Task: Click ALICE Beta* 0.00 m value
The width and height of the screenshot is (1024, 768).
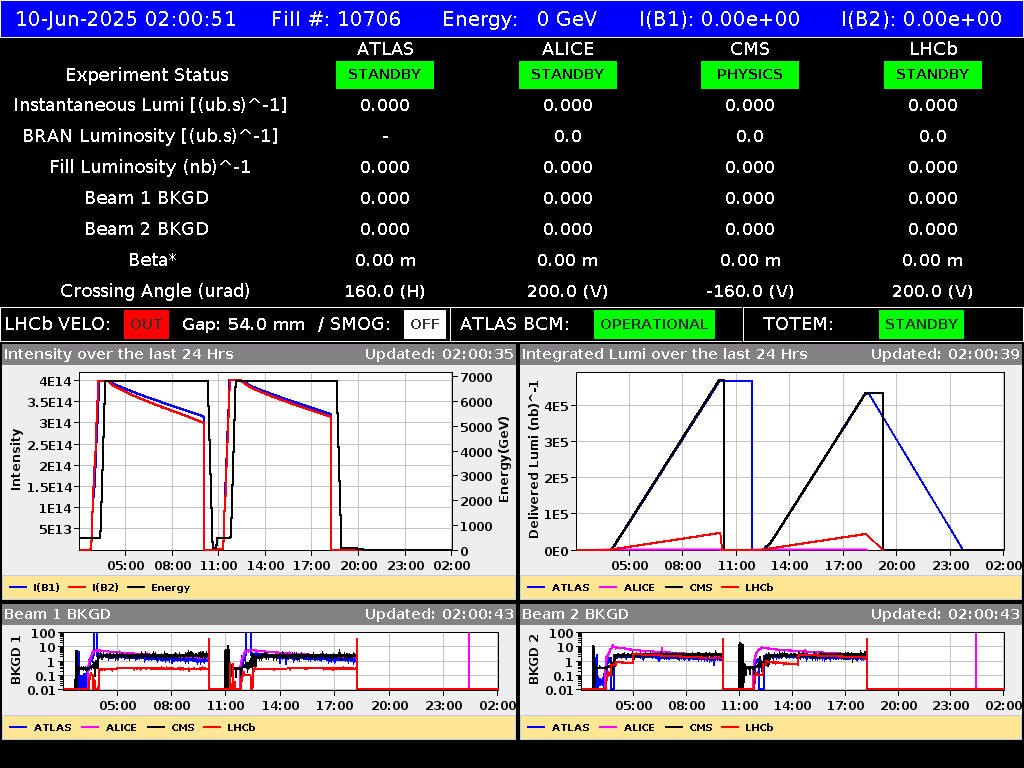Action: click(x=568, y=260)
